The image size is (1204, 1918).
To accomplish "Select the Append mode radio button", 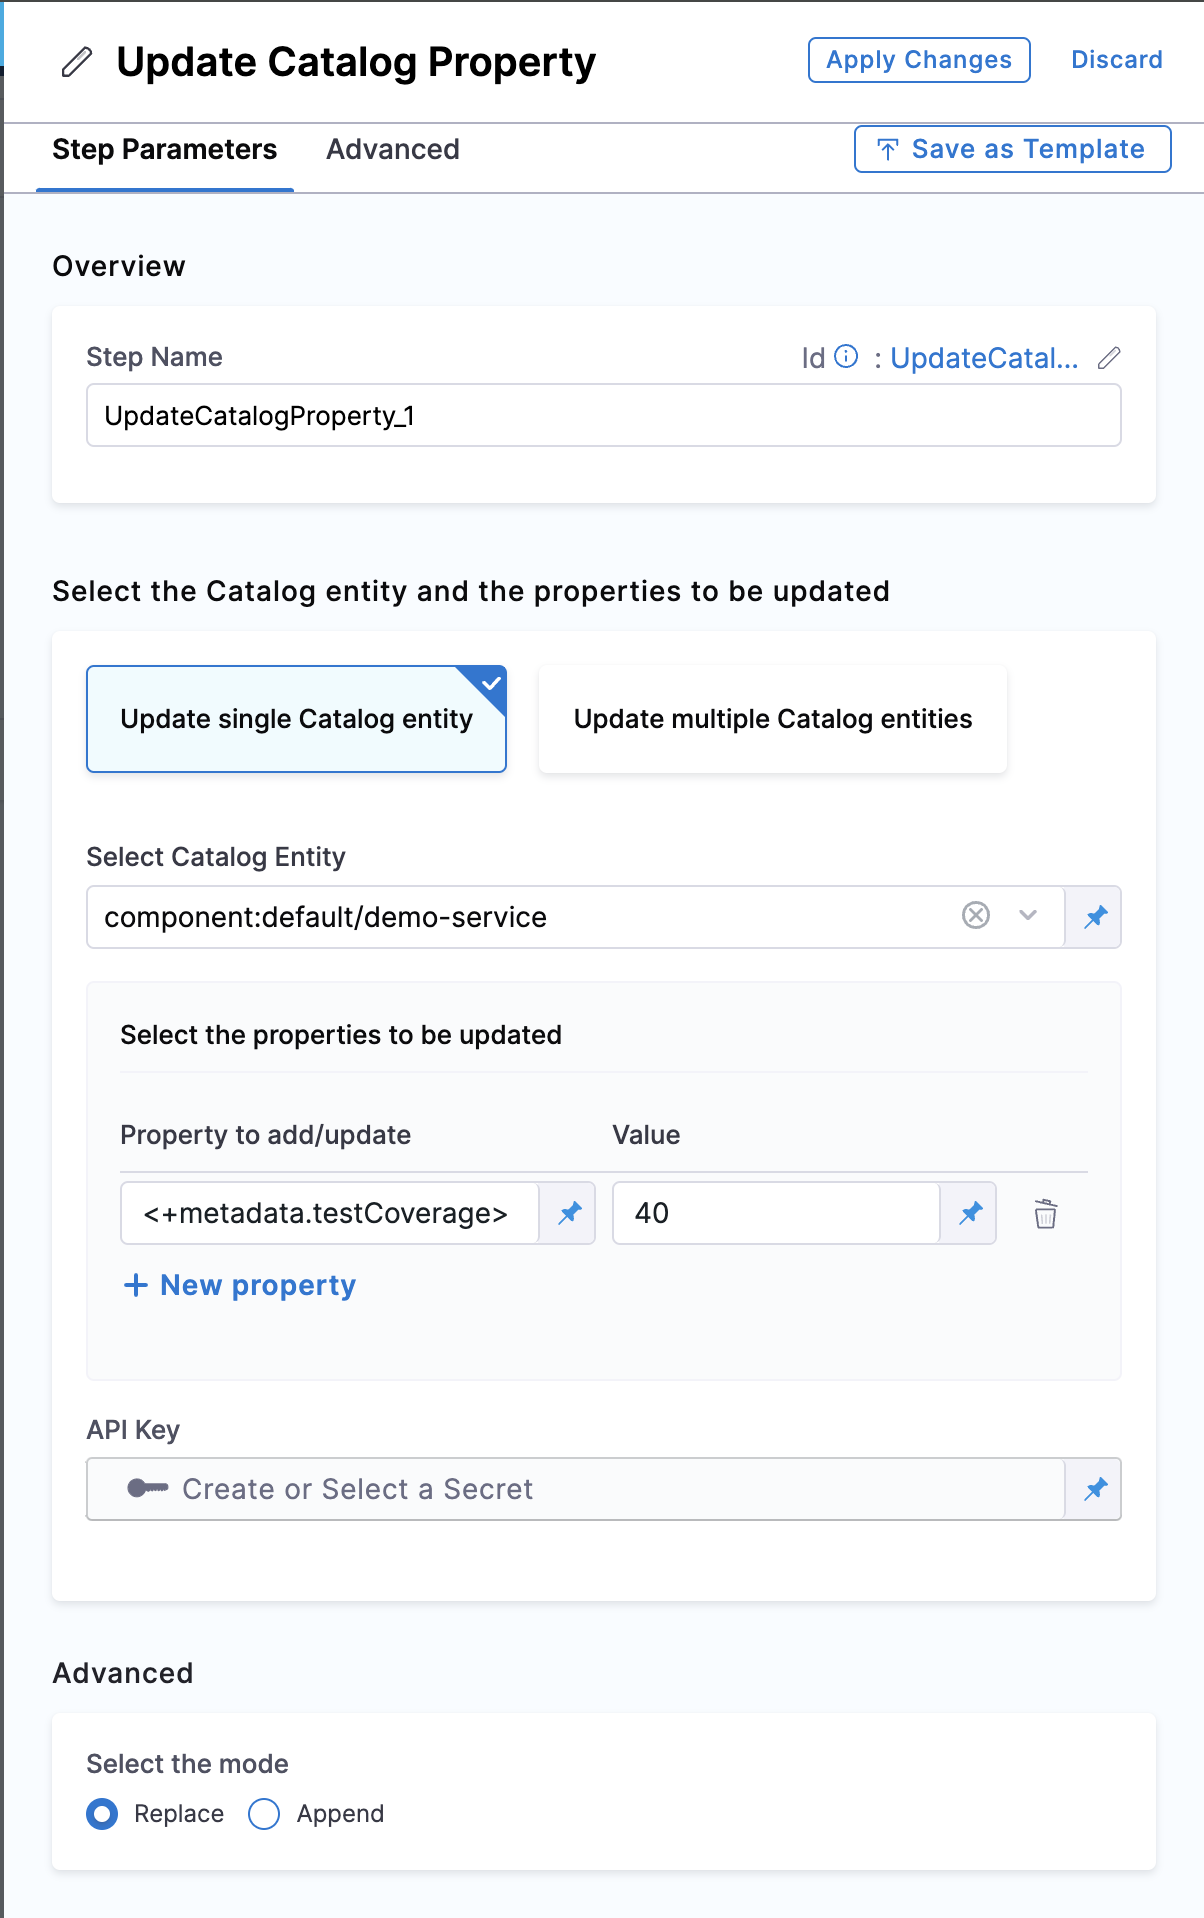I will click(x=264, y=1814).
